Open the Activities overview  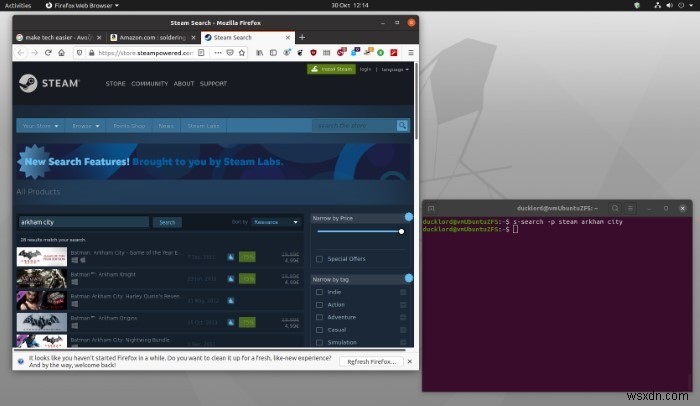pyautogui.click(x=18, y=5)
